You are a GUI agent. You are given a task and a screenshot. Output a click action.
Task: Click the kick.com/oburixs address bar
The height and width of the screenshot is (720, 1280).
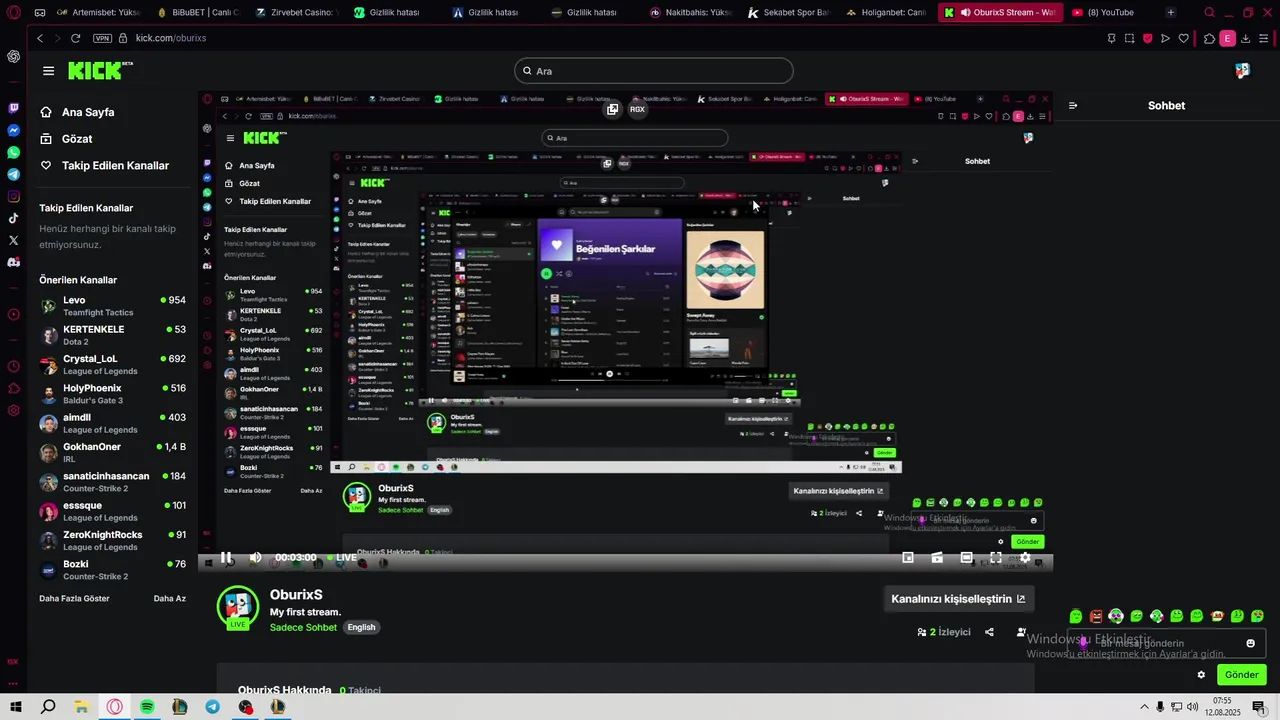(x=171, y=38)
